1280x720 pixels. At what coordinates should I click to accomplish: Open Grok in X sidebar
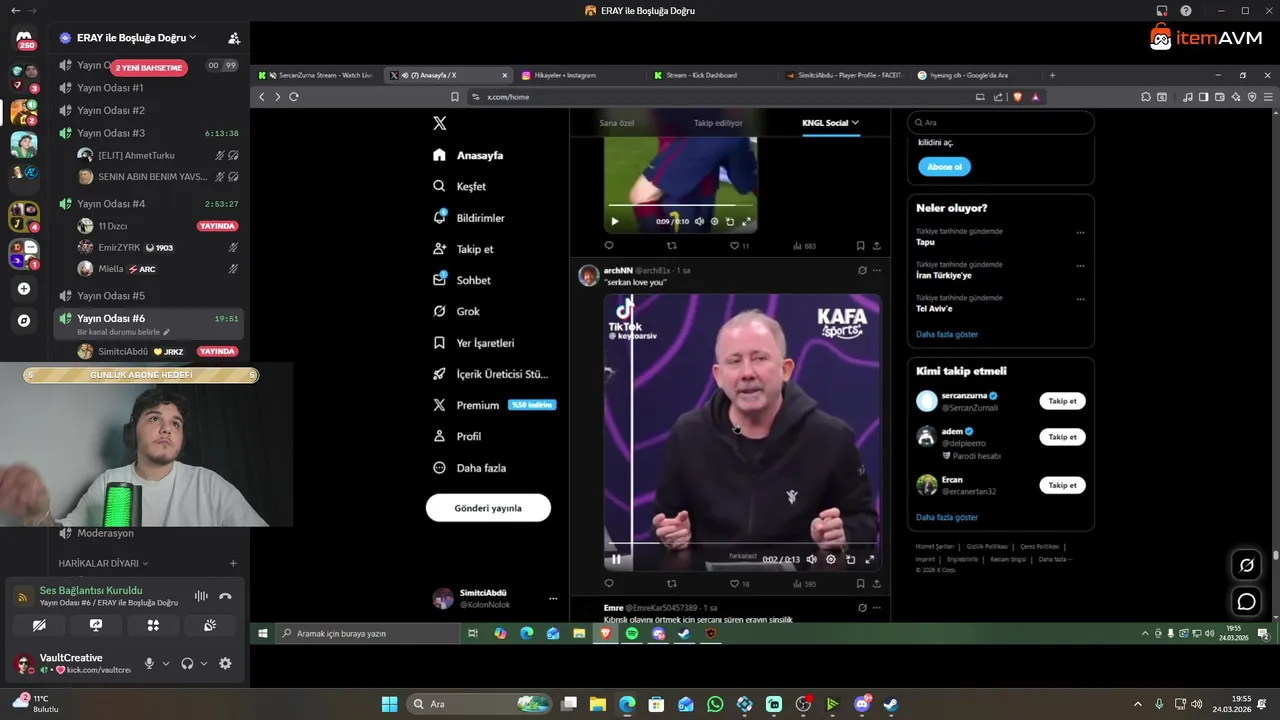point(456,311)
